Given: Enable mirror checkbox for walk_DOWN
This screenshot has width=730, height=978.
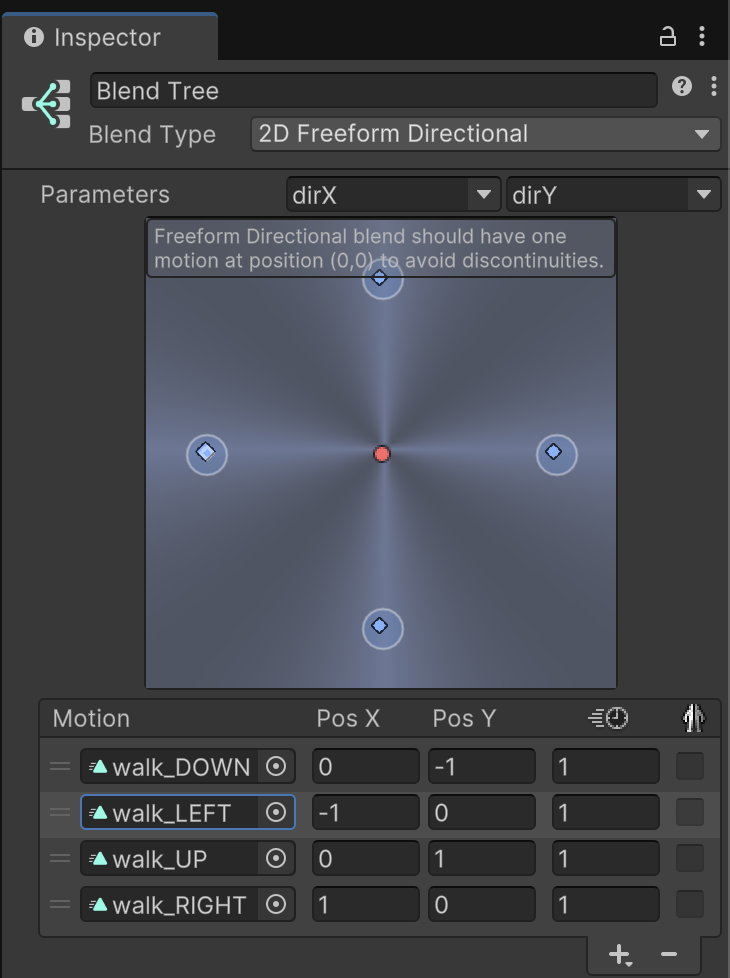Looking at the screenshot, I should [690, 766].
